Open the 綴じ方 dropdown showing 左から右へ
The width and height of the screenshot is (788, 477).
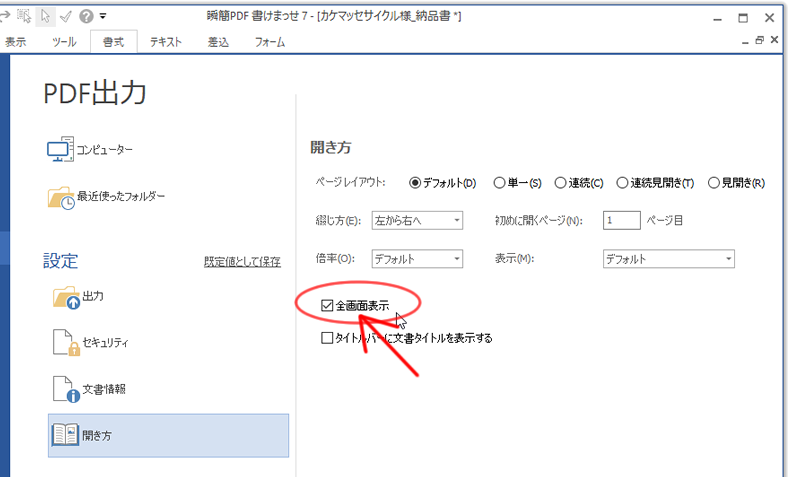[417, 220]
